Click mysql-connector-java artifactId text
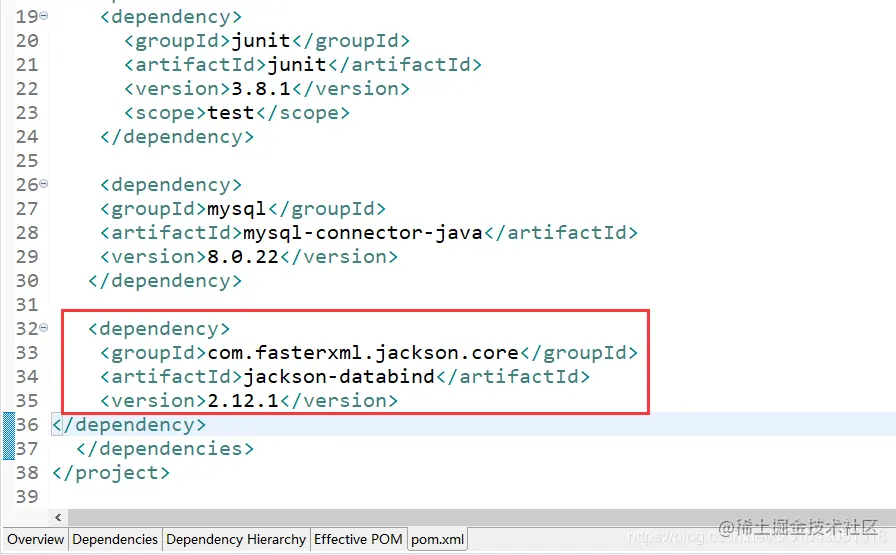This screenshot has height=555, width=896. 363,233
